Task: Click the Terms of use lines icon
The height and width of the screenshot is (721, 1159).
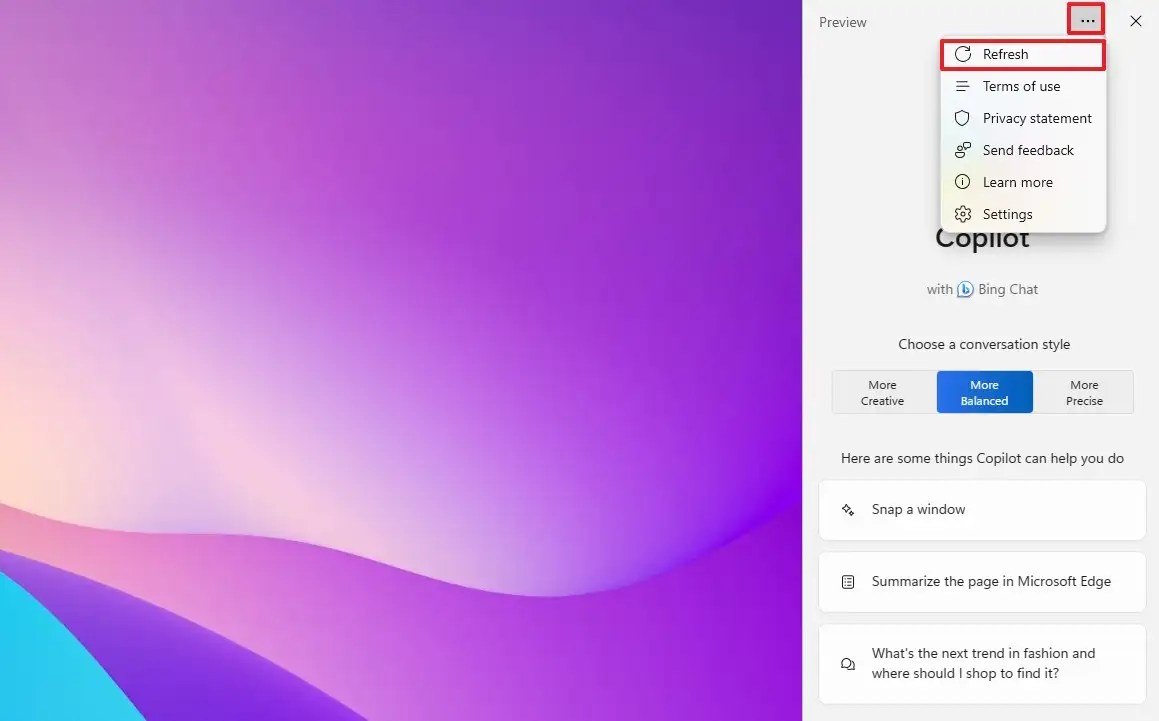Action: (962, 86)
